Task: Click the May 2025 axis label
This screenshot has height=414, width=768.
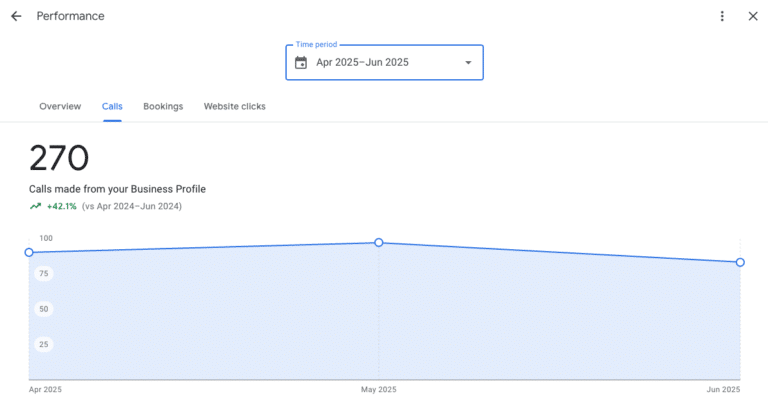Action: click(x=379, y=389)
